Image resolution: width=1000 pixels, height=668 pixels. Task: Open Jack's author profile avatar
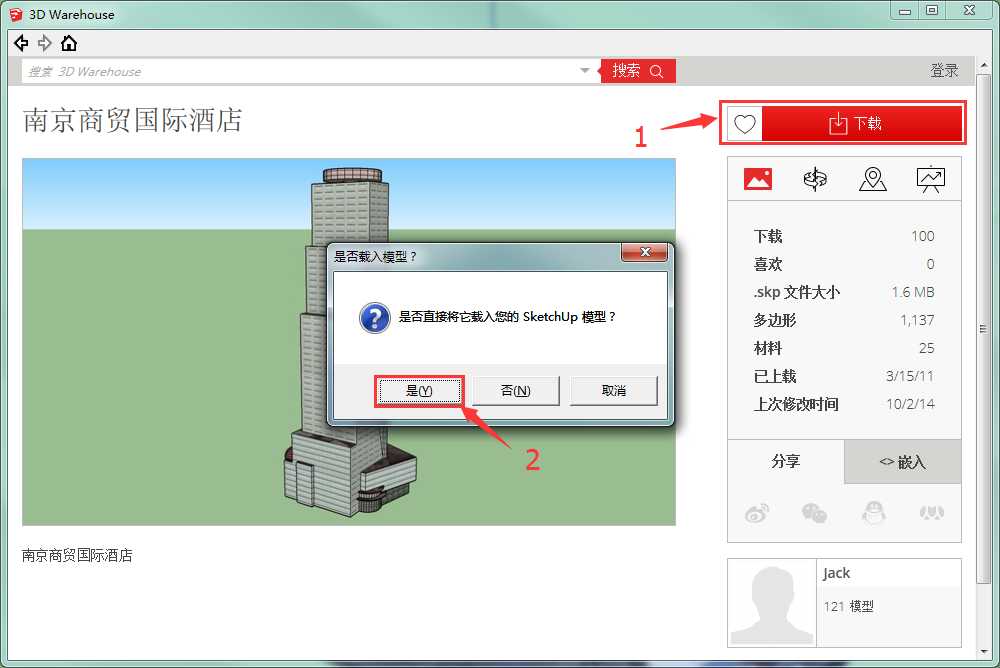(772, 603)
